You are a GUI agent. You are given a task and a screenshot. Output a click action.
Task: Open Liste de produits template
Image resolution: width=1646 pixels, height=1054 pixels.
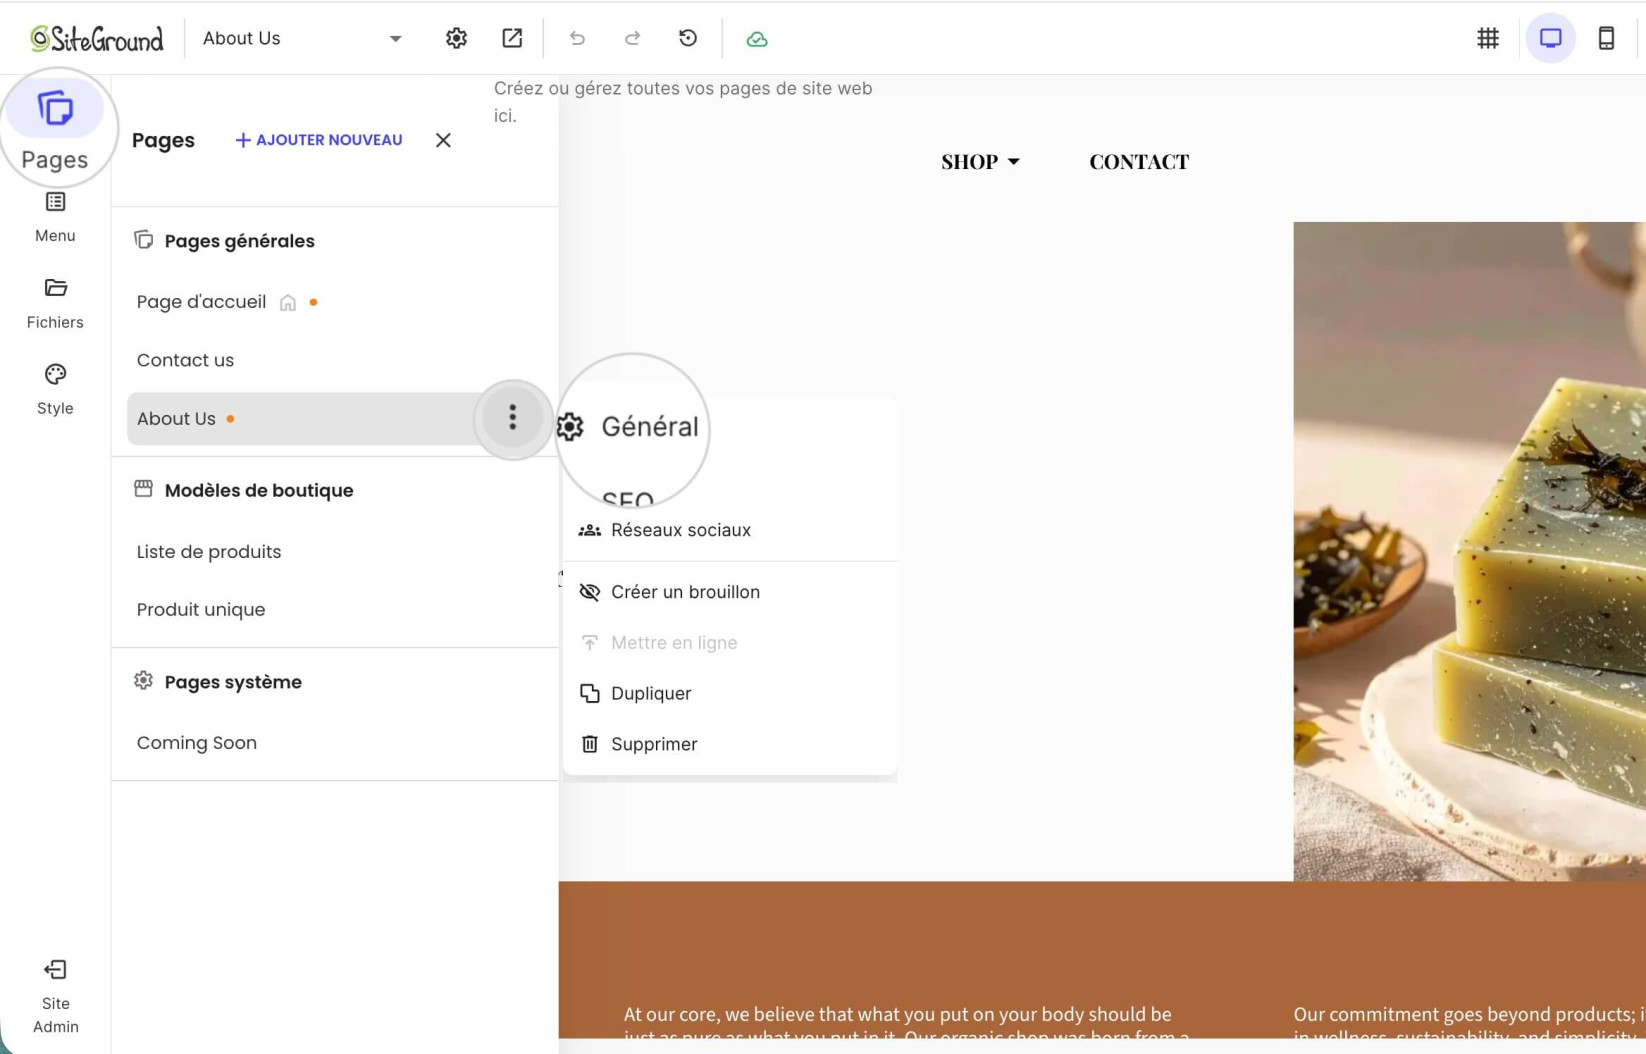click(x=209, y=552)
